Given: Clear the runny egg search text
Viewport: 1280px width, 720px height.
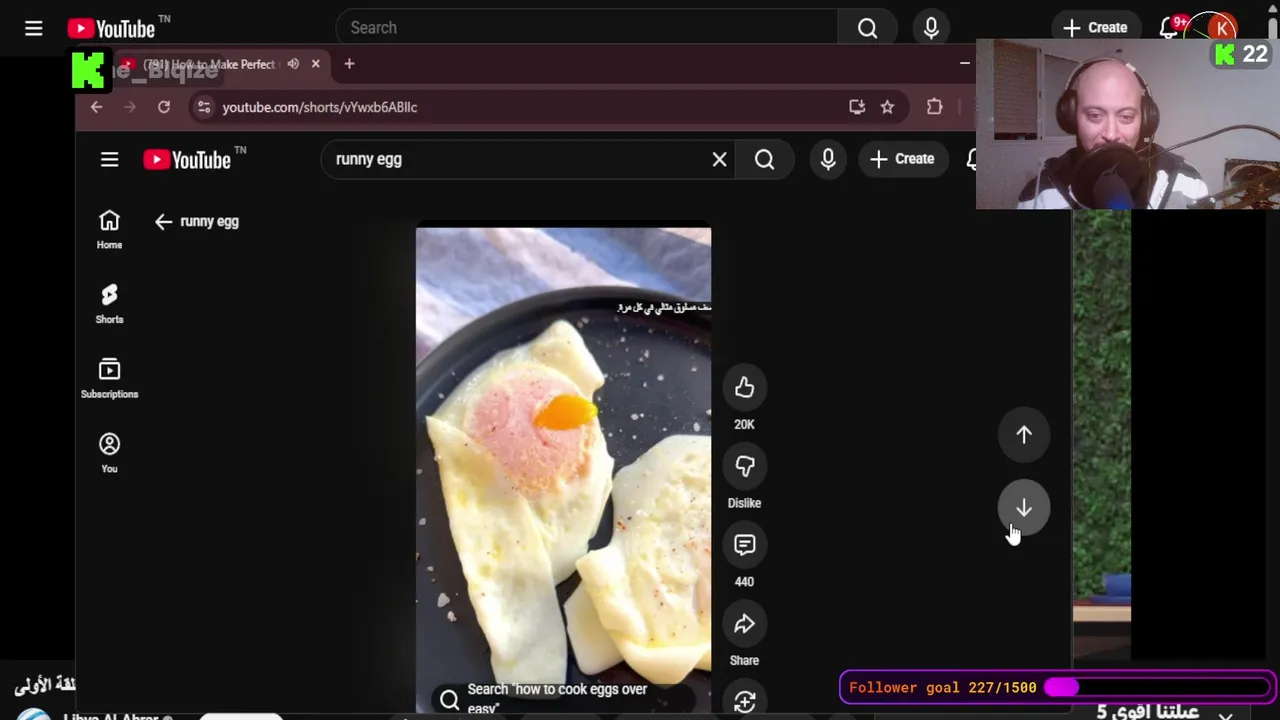Looking at the screenshot, I should pos(719,159).
